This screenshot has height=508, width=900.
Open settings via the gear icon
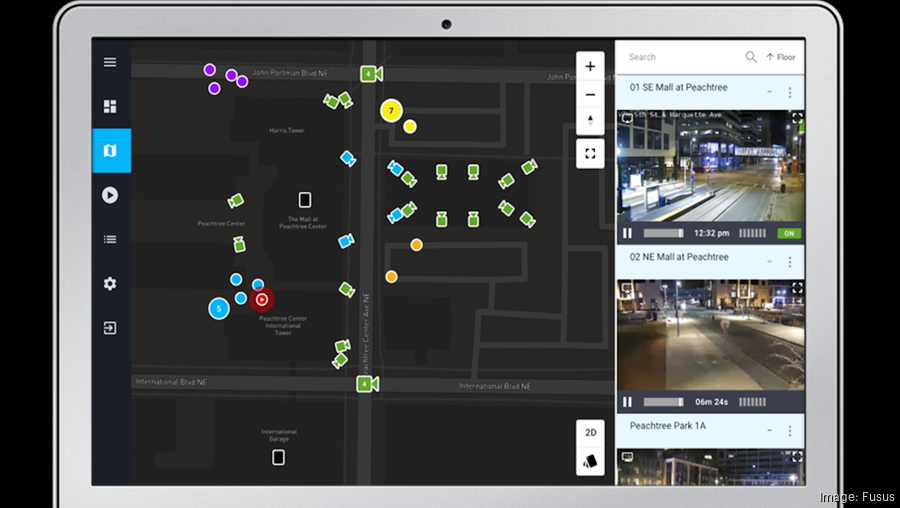[x=110, y=284]
